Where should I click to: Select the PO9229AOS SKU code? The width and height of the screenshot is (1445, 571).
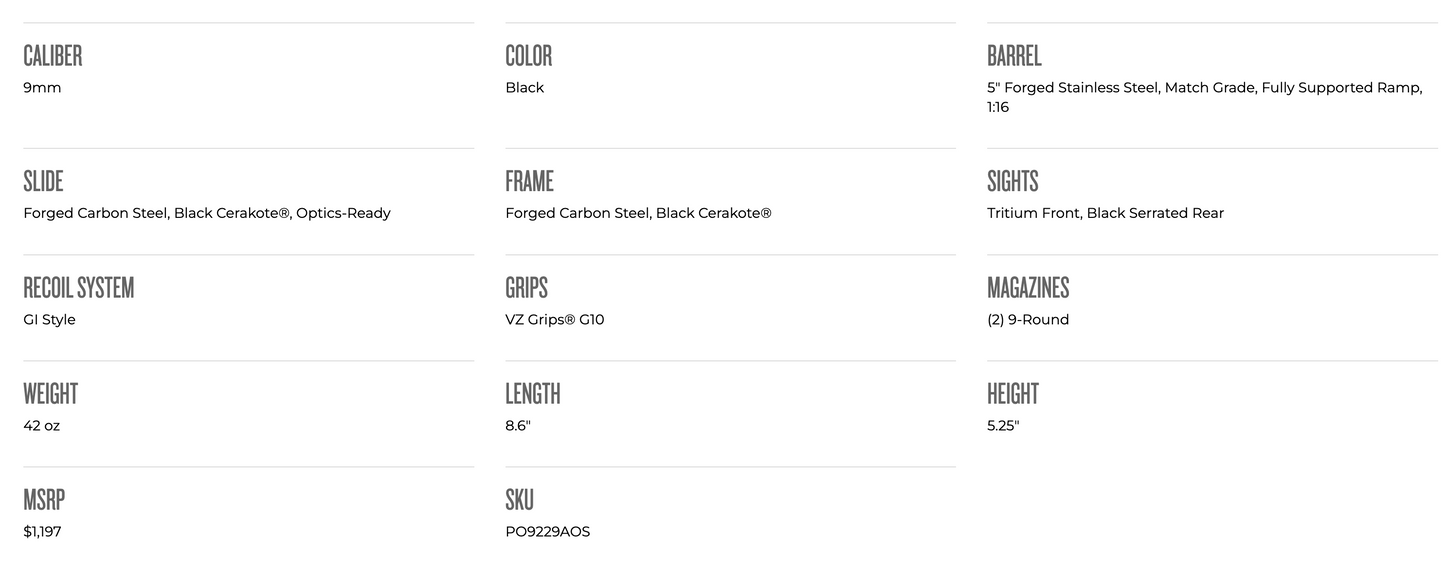tap(548, 532)
